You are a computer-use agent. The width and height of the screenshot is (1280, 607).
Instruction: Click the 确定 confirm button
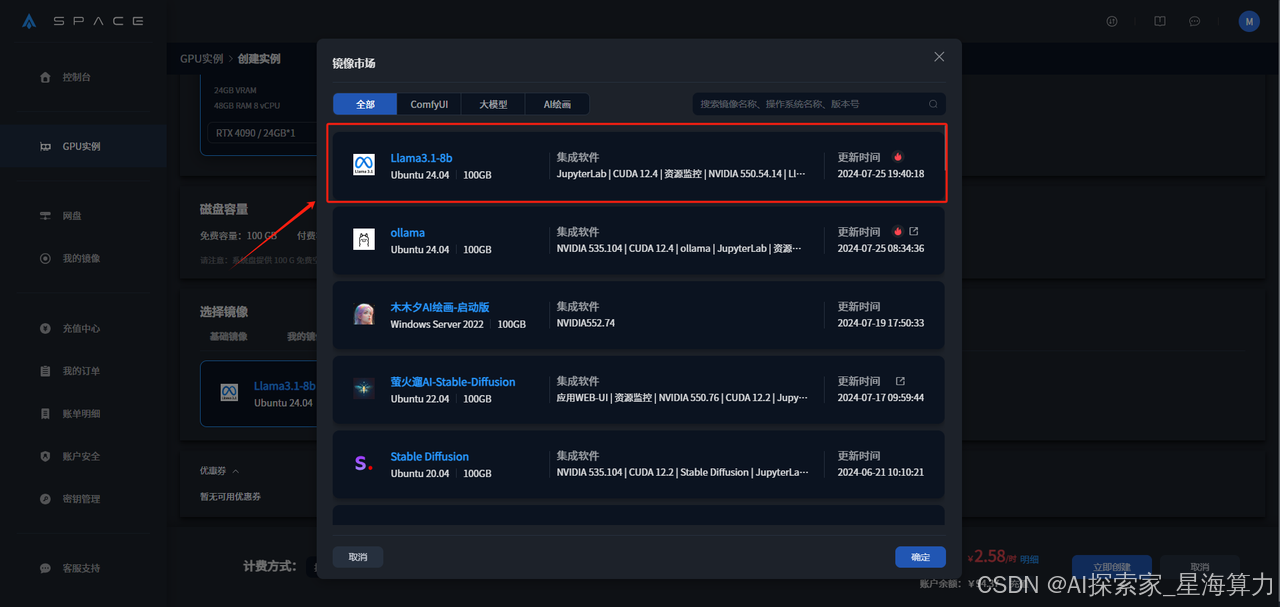[x=921, y=557]
